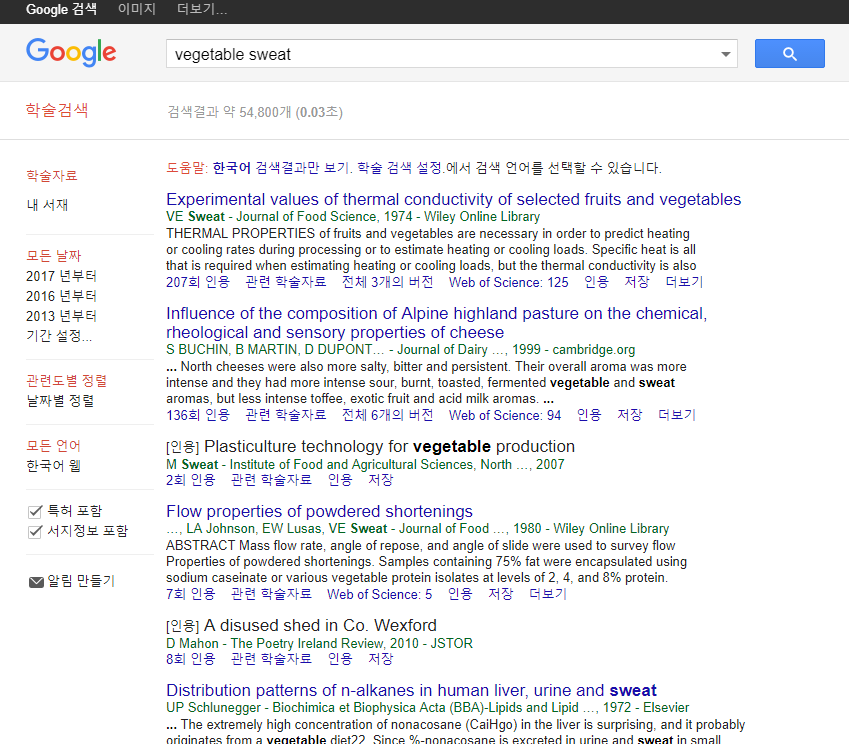The image size is (849, 744).
Task: Expand 더보기 under thermal conductivity result
Action: [683, 282]
